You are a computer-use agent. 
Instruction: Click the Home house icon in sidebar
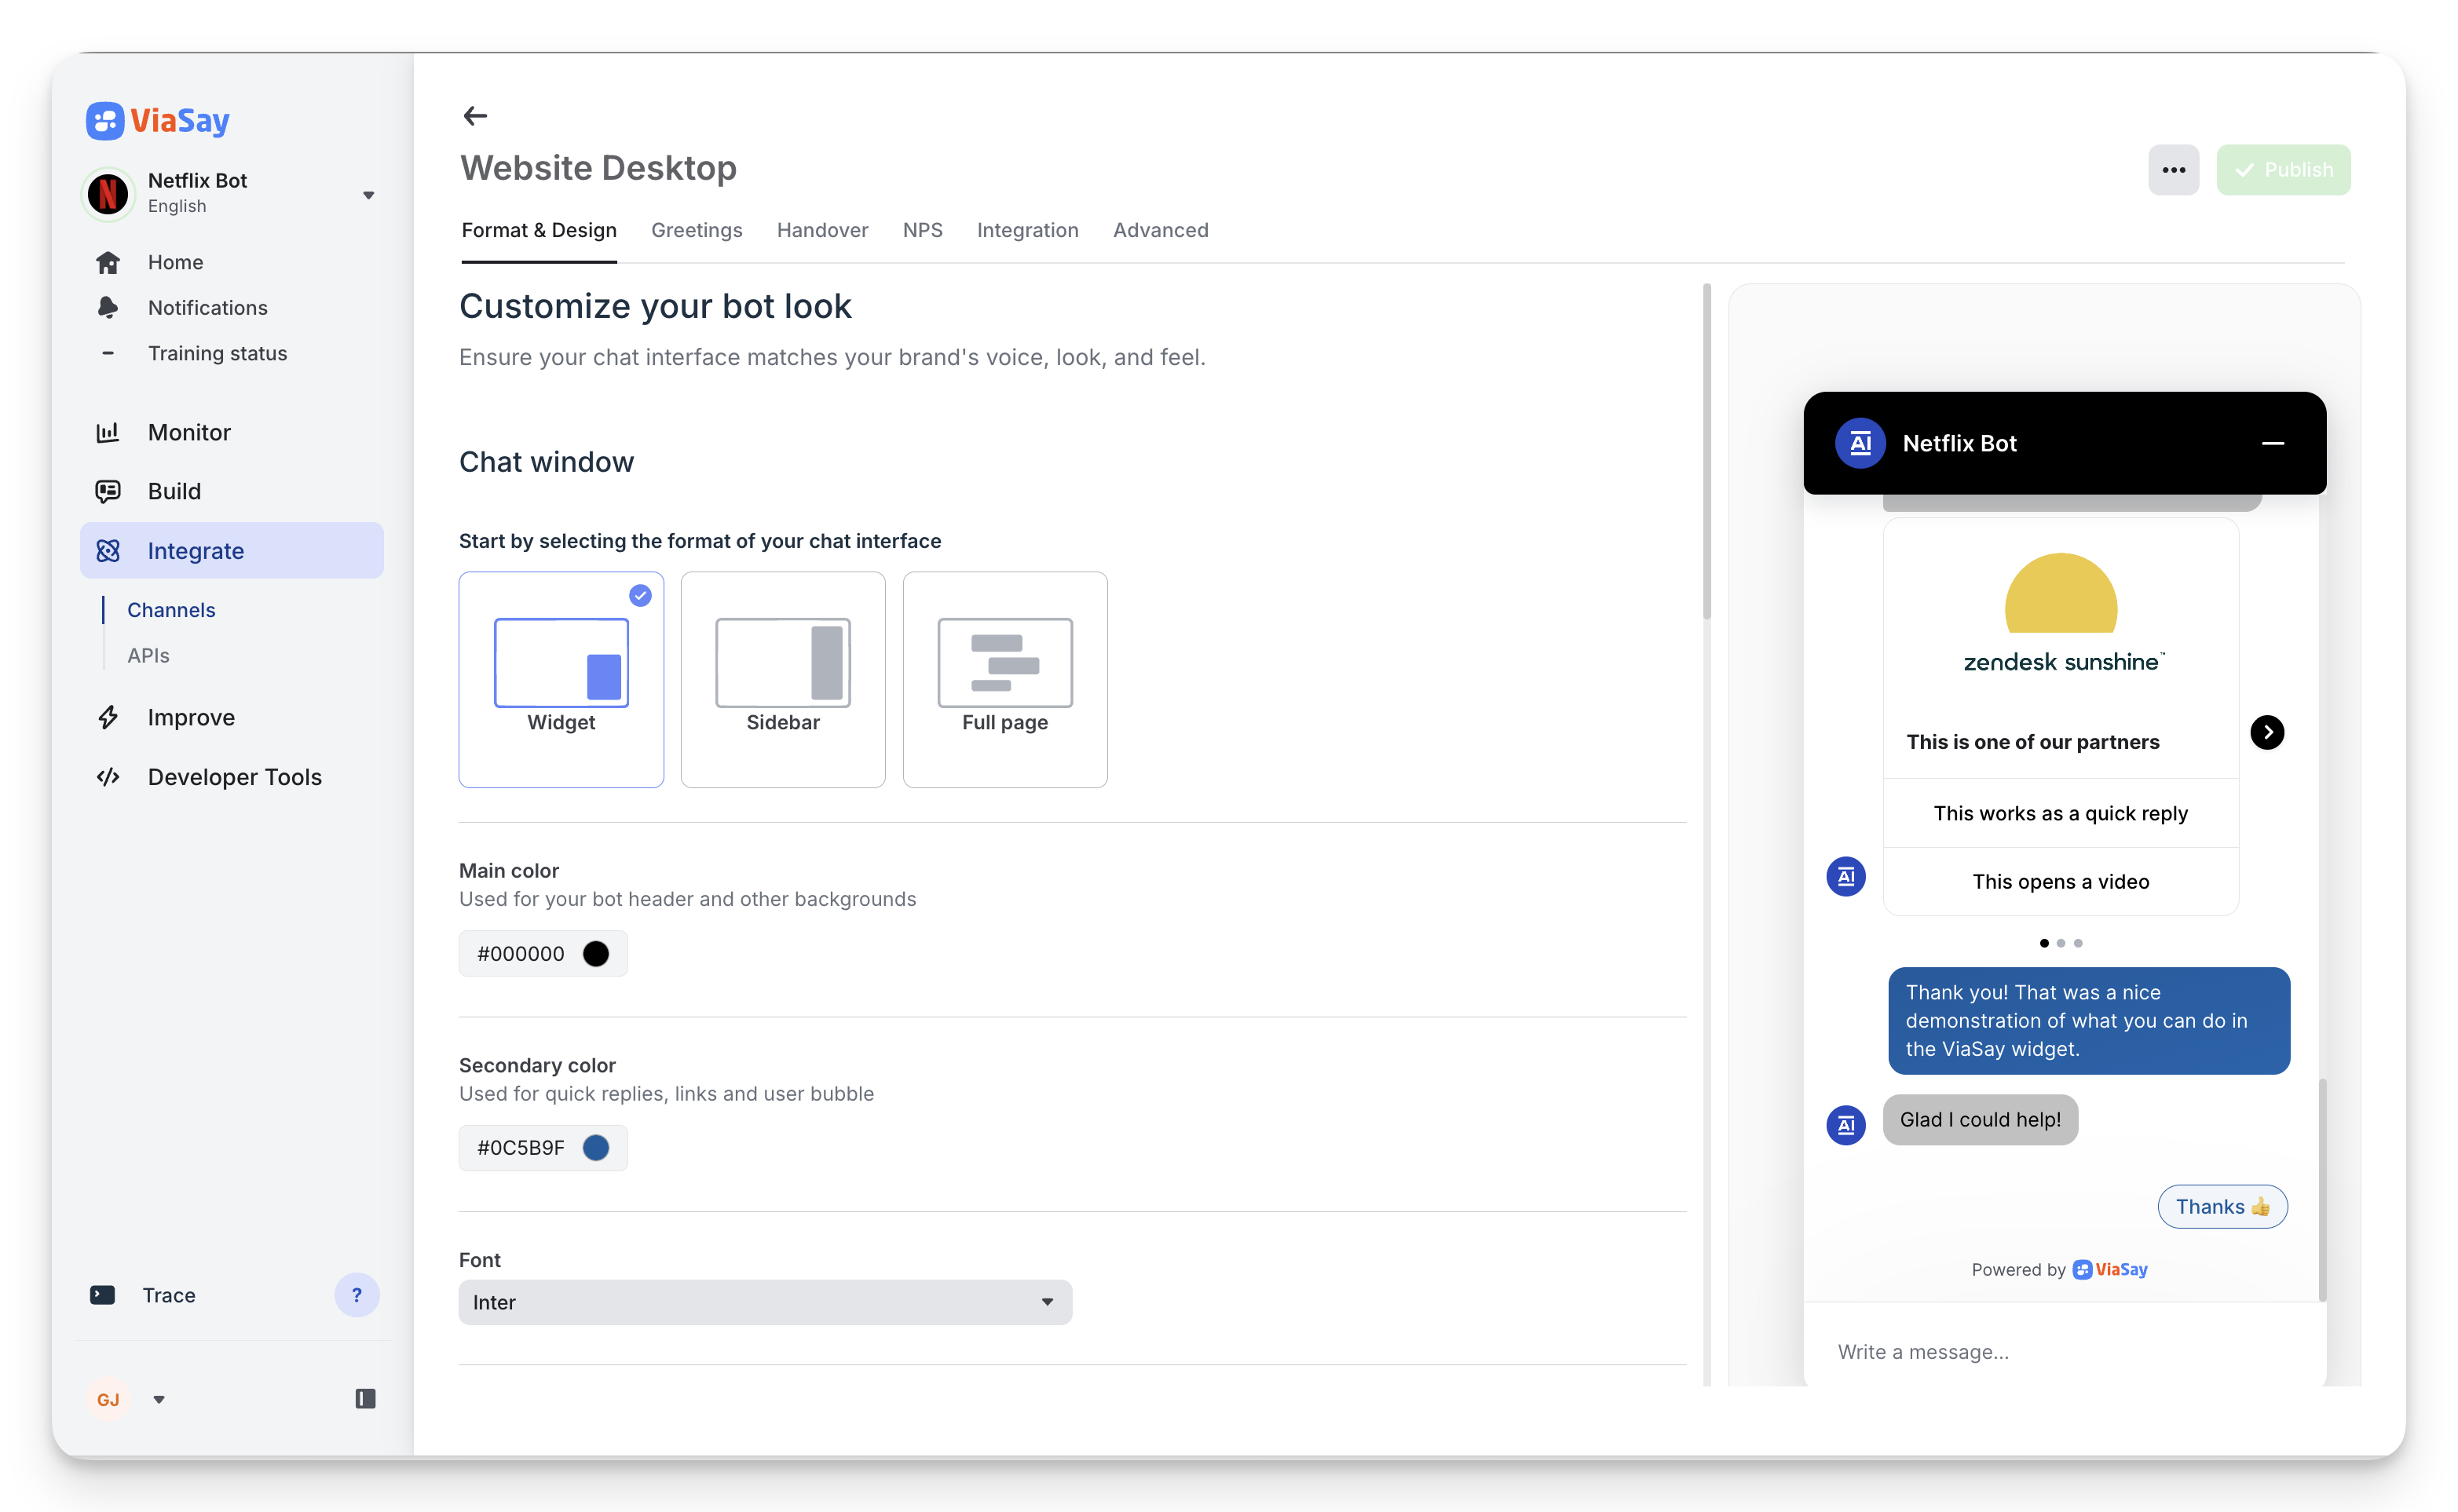pyautogui.click(x=108, y=262)
